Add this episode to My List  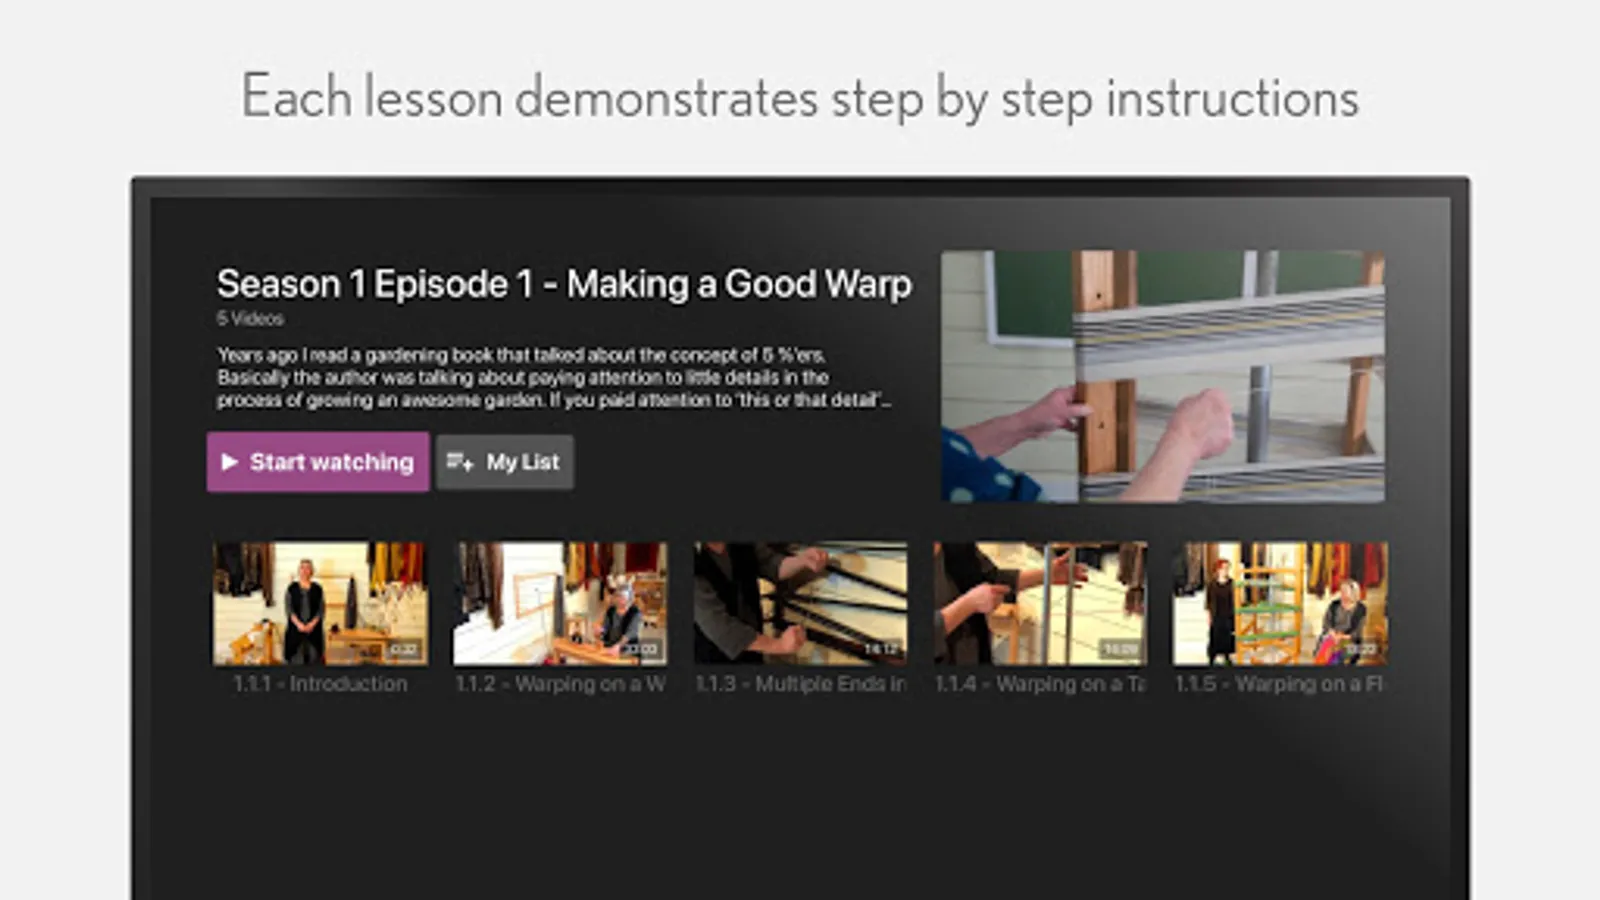pyautogui.click(x=505, y=462)
